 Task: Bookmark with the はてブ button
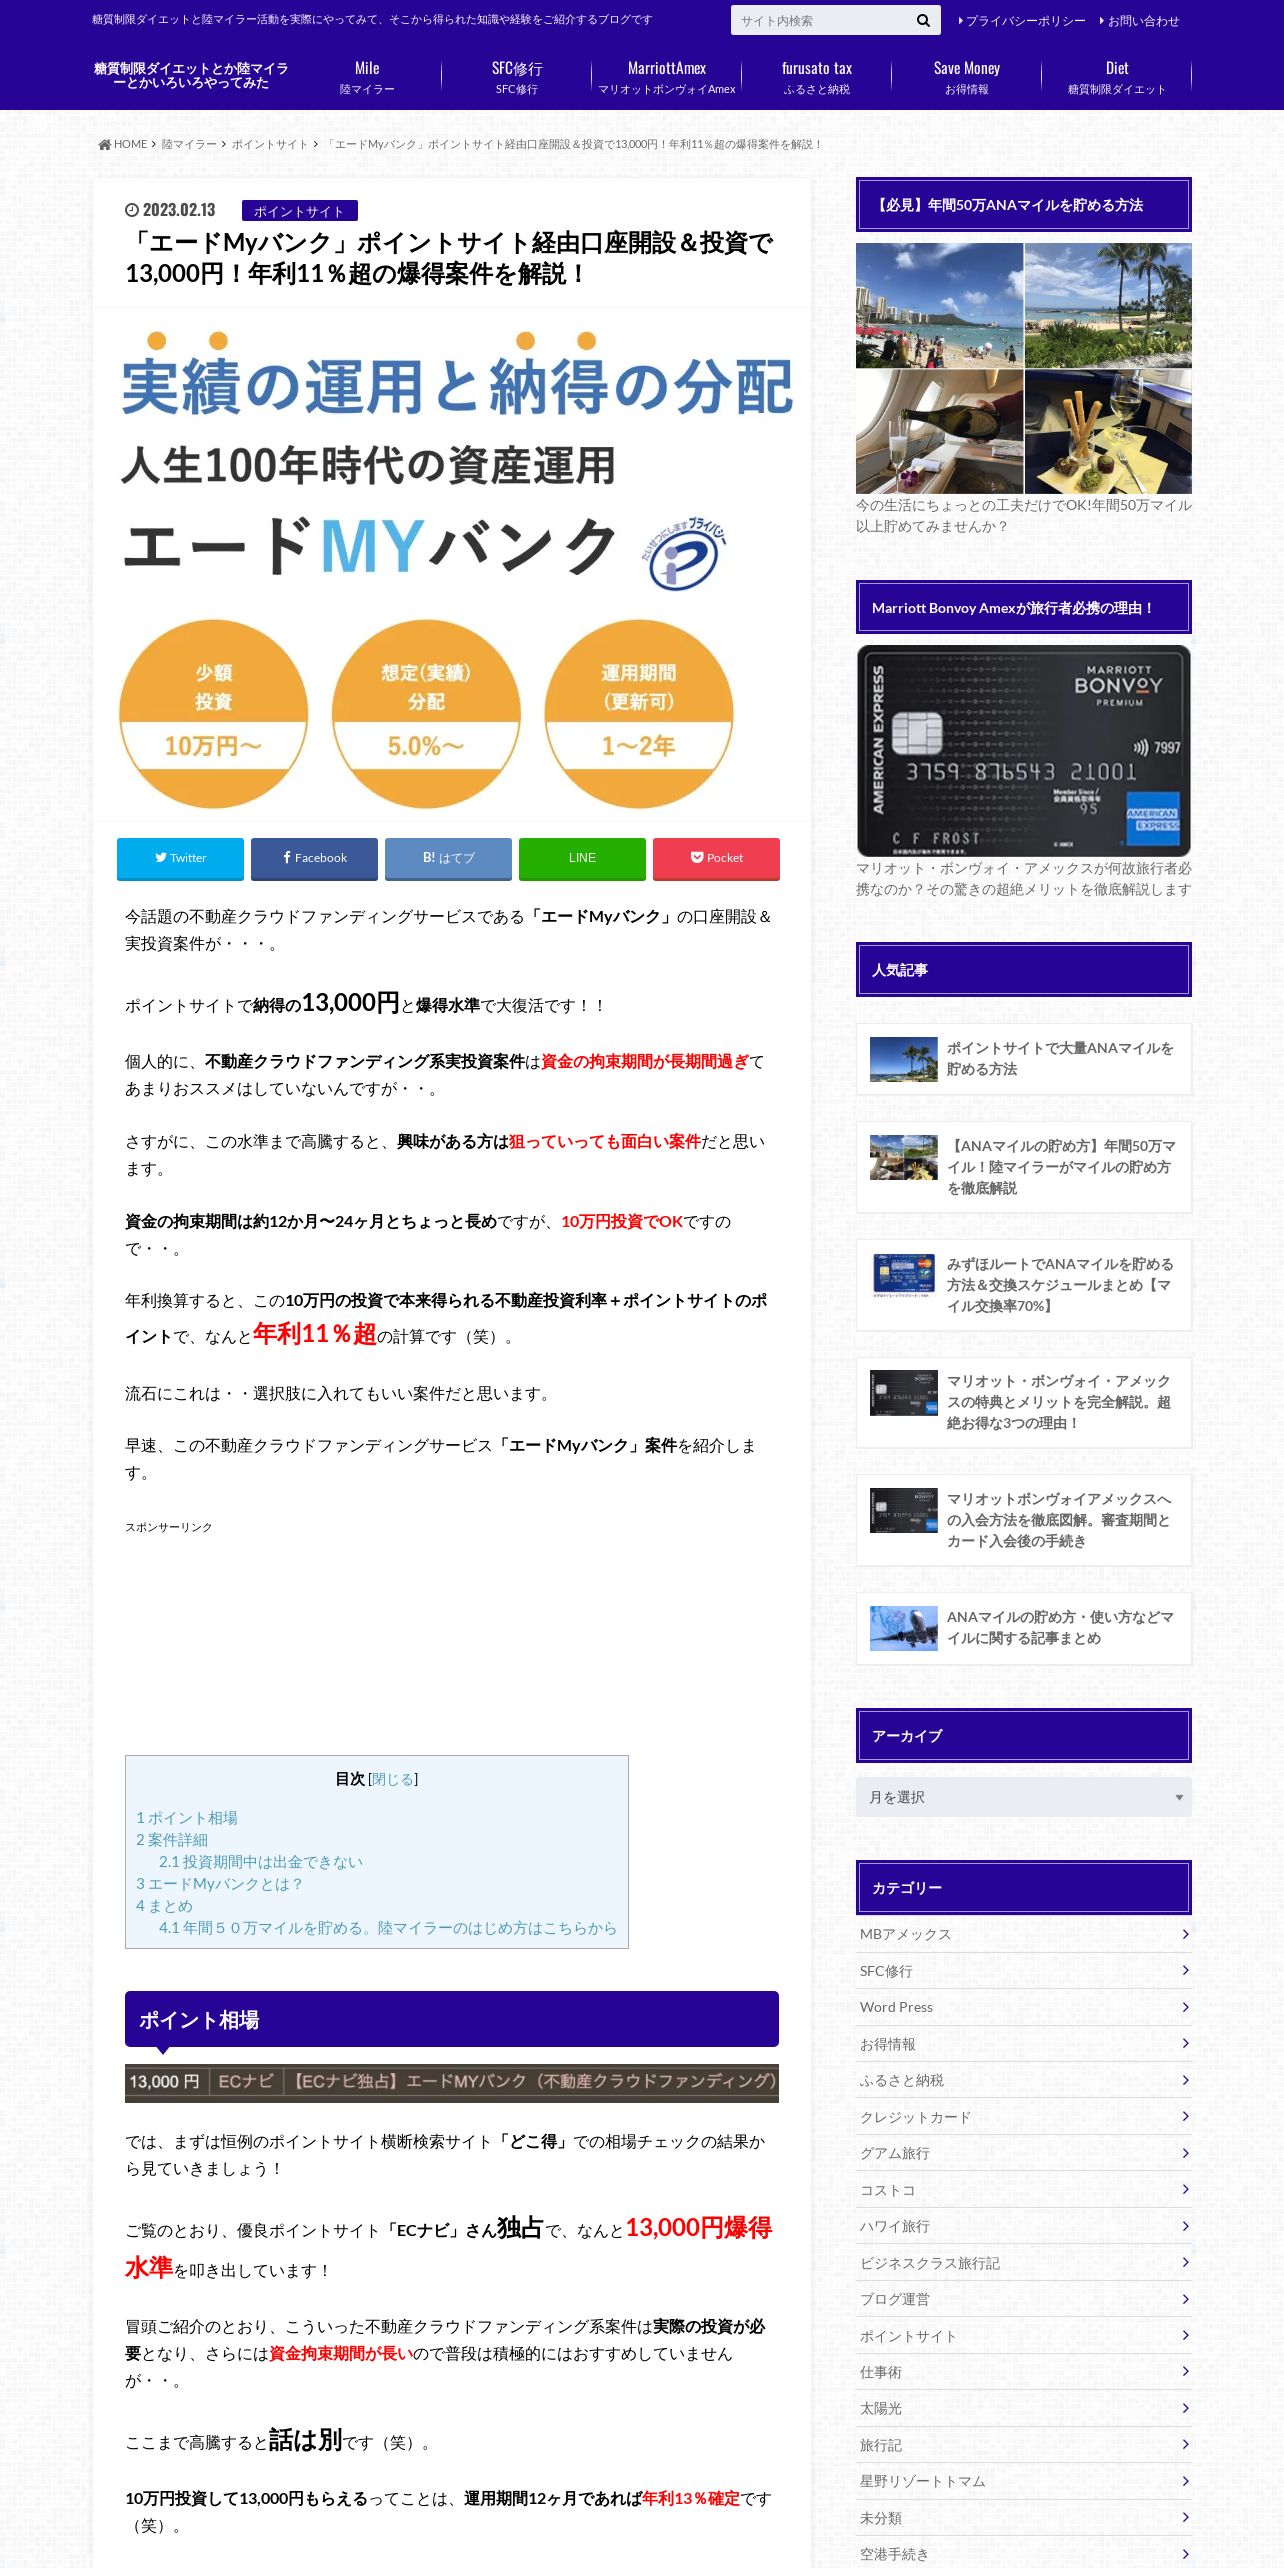pyautogui.click(x=448, y=858)
